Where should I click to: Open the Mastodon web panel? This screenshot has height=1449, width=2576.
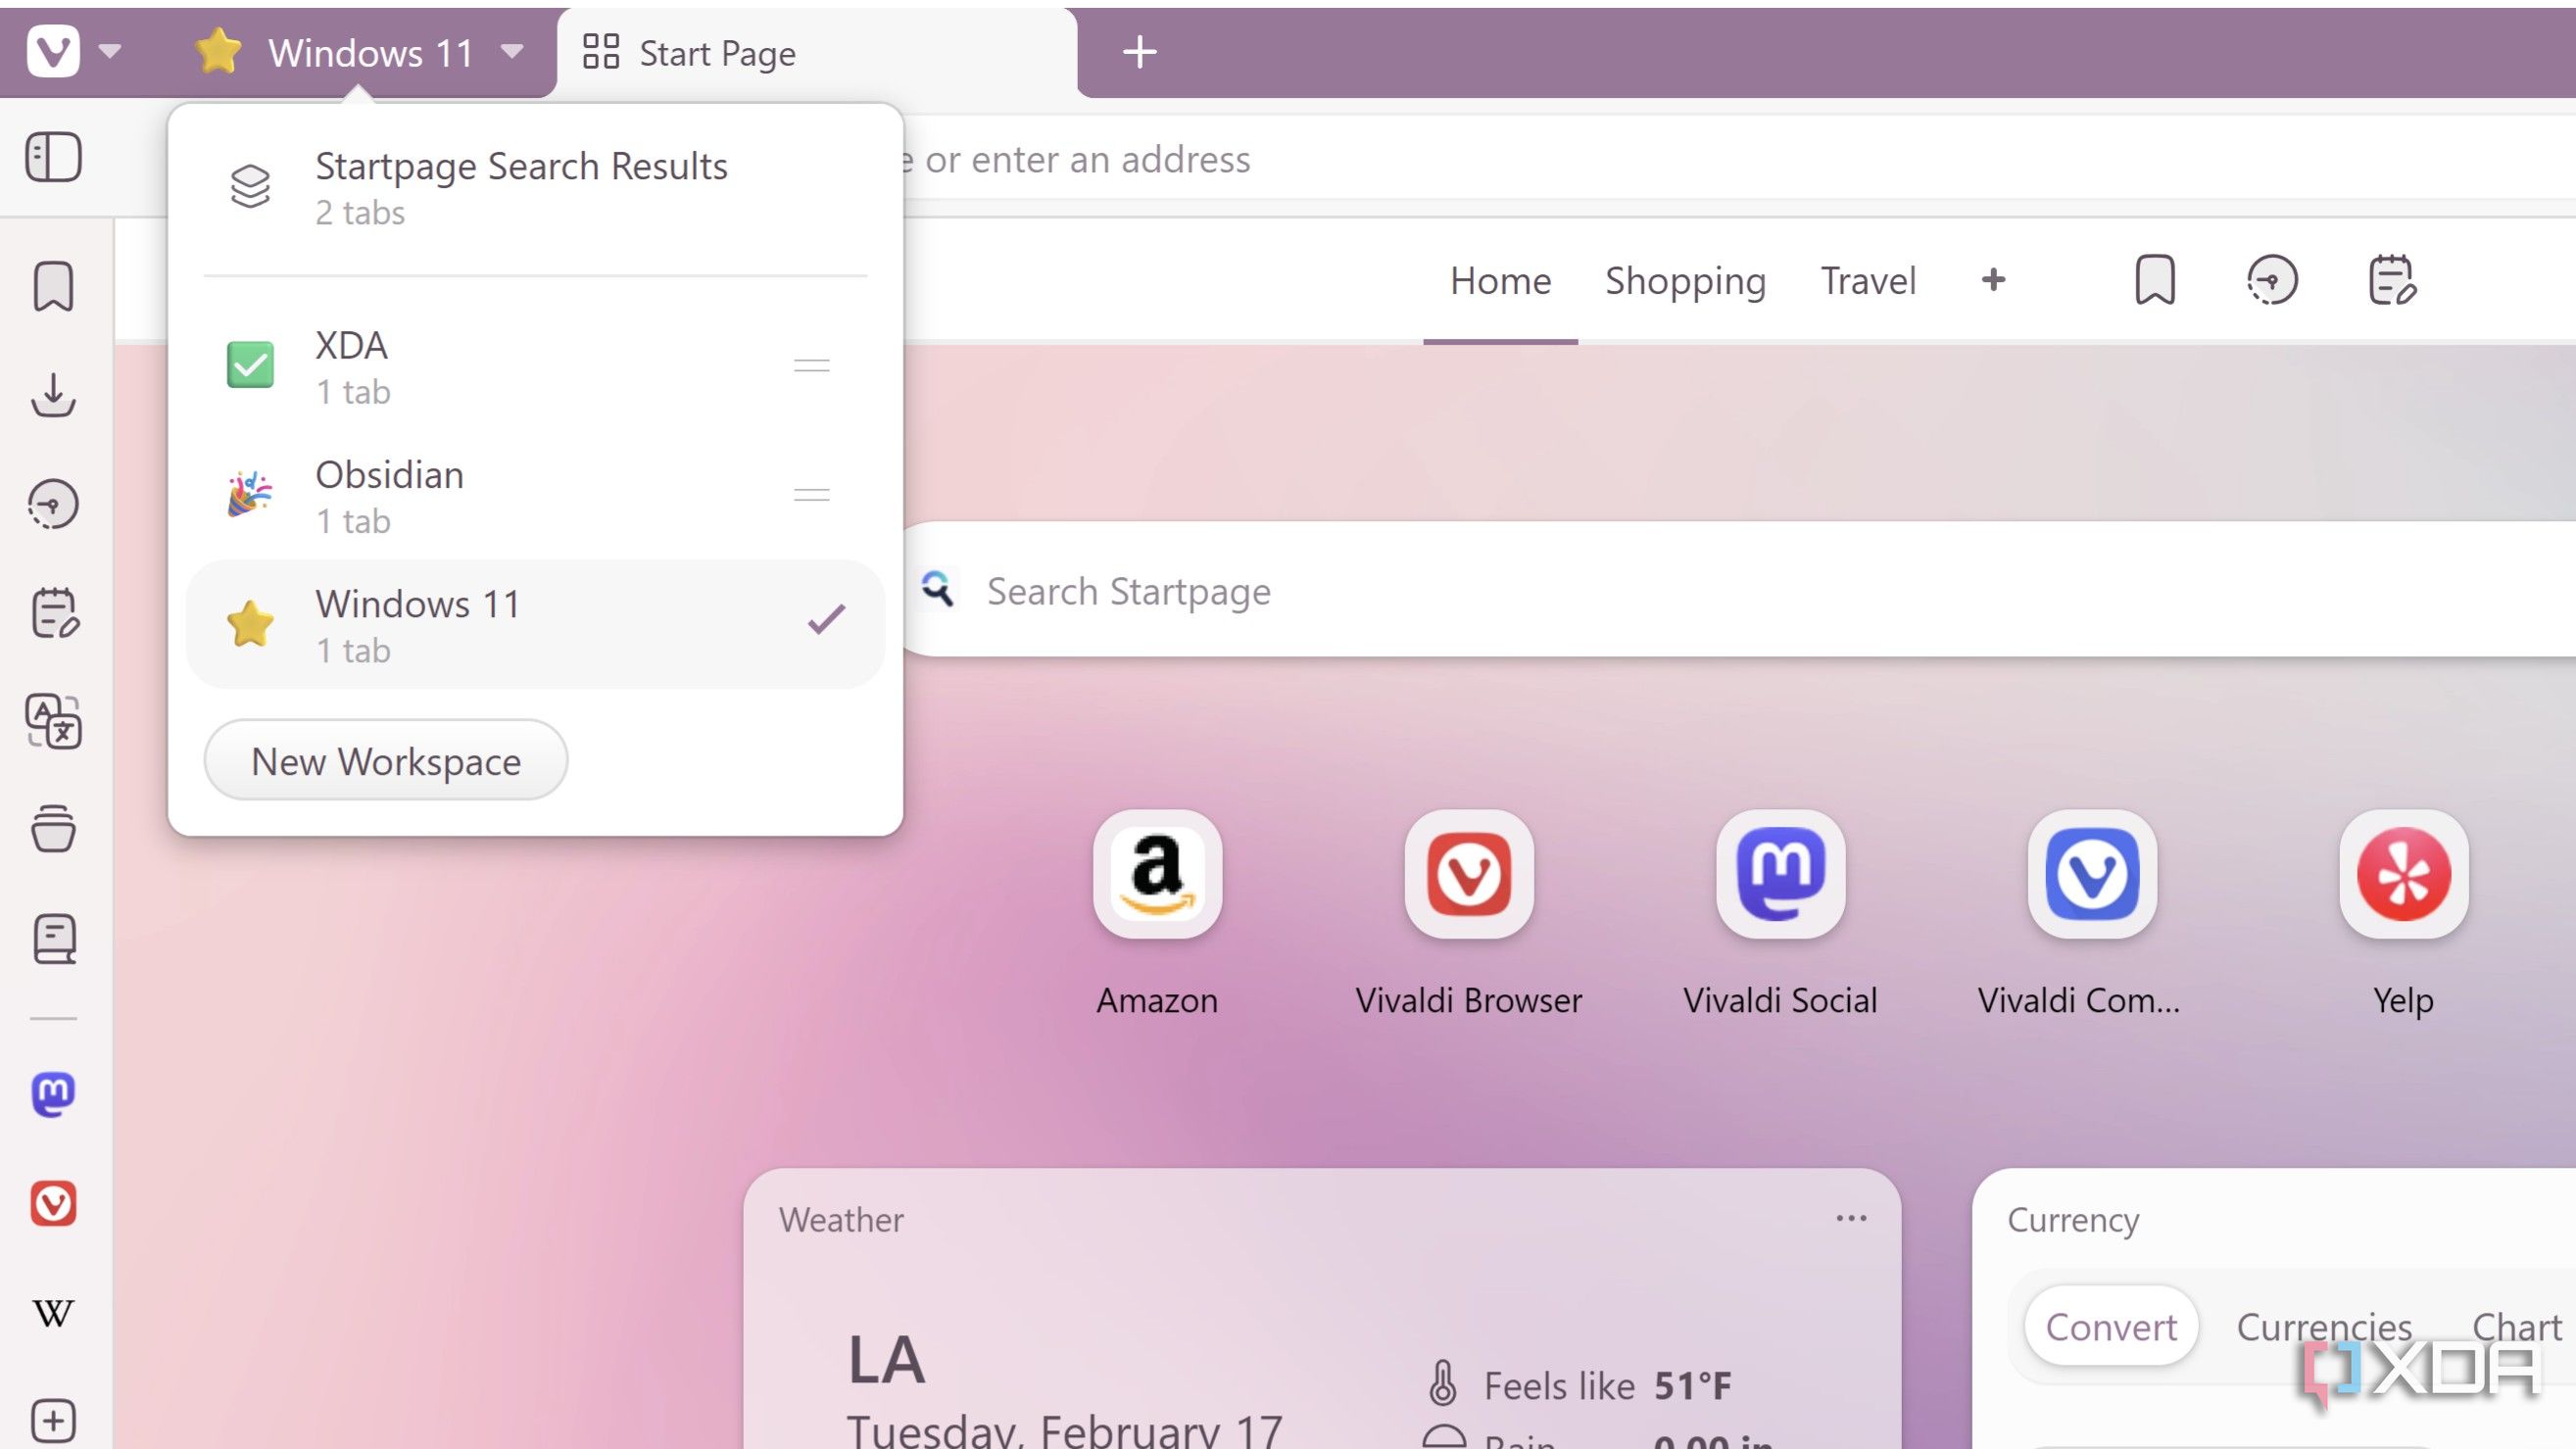tap(53, 1094)
